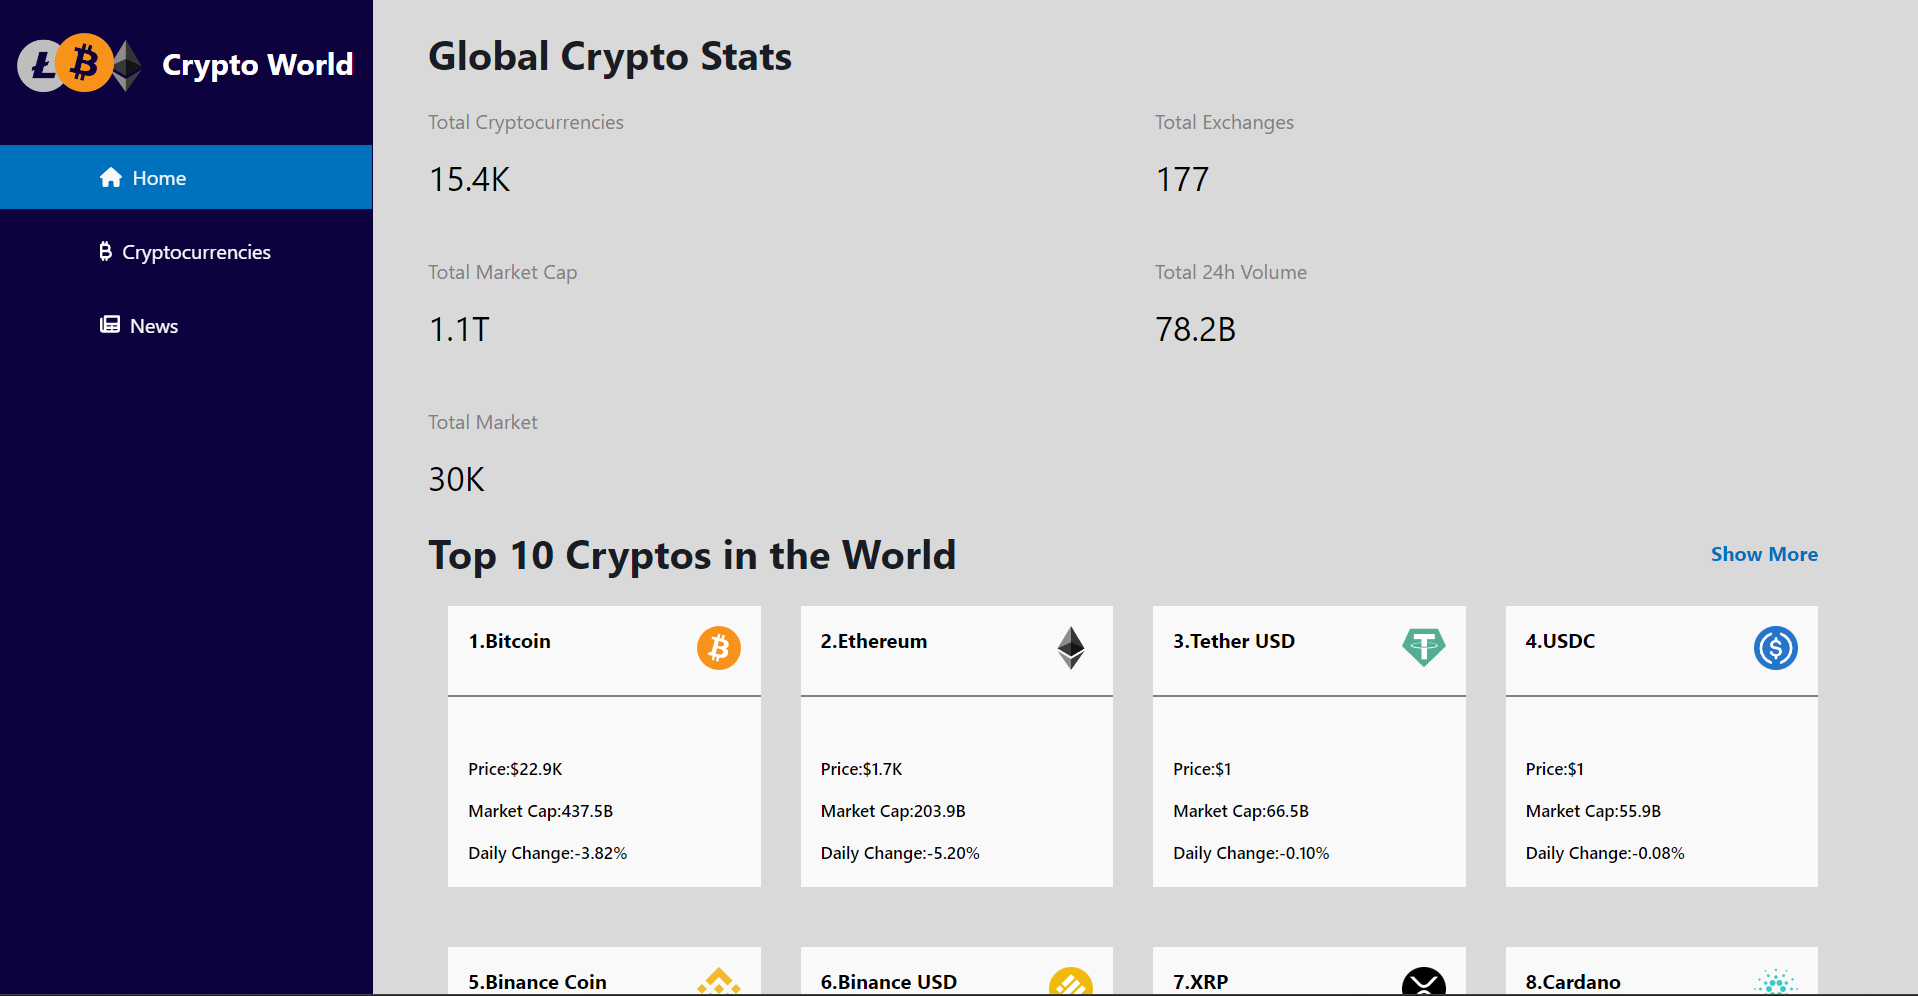
Task: Click the Ethereum icon in the header logo
Action: [126, 64]
